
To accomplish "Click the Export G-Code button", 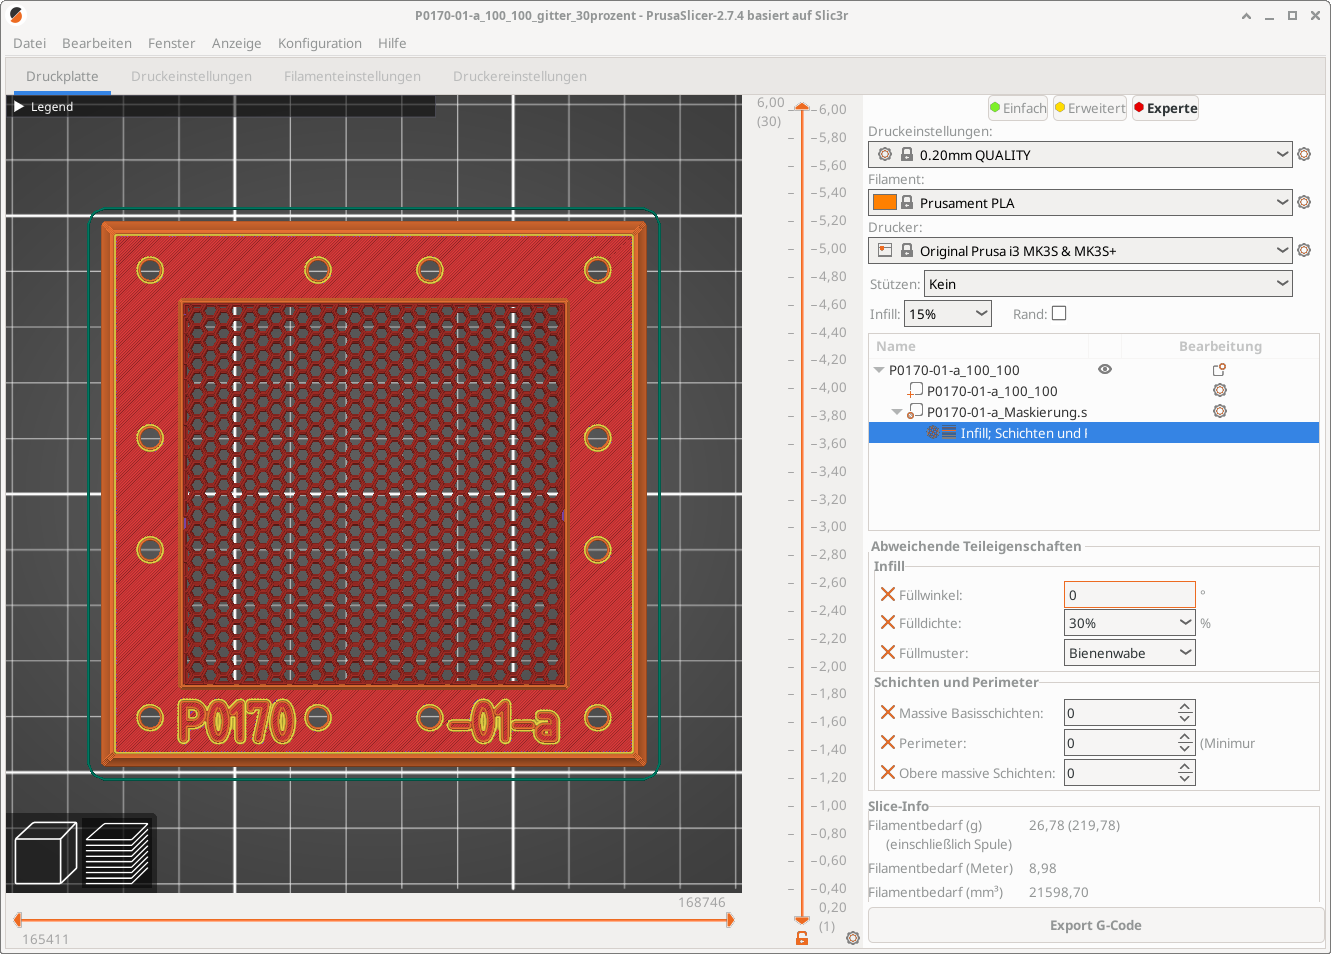I will tap(1095, 925).
